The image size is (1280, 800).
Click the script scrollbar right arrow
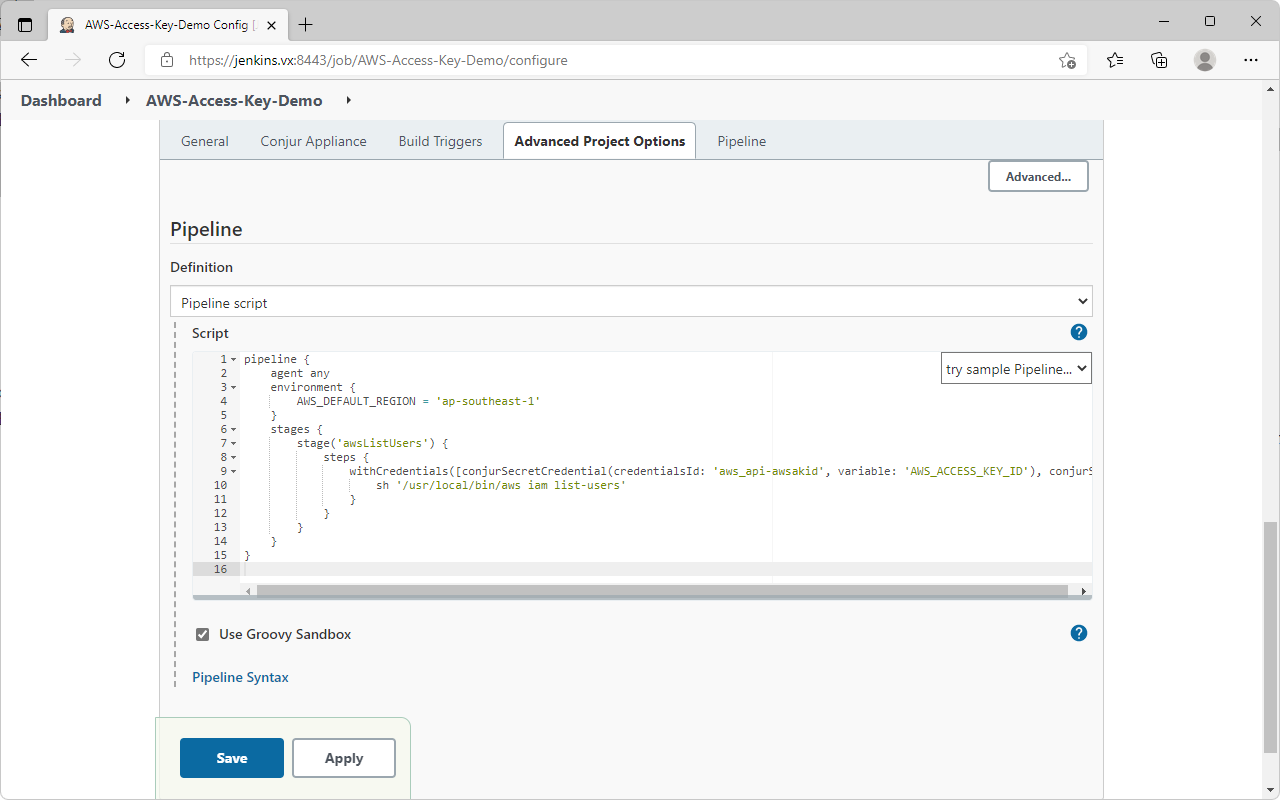(1084, 591)
